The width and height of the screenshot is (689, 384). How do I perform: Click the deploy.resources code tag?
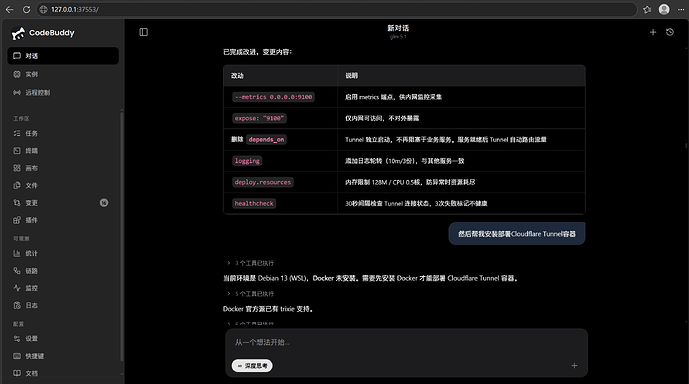click(x=263, y=182)
